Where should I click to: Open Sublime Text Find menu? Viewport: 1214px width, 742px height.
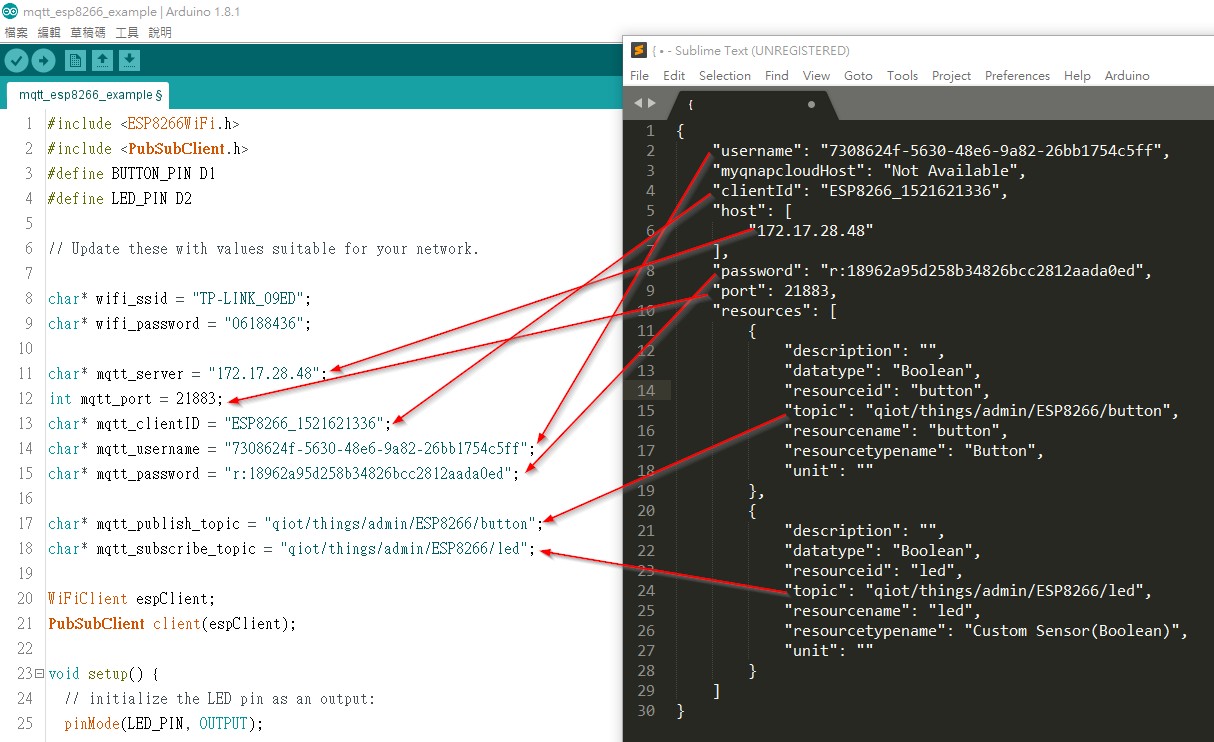pyautogui.click(x=777, y=75)
